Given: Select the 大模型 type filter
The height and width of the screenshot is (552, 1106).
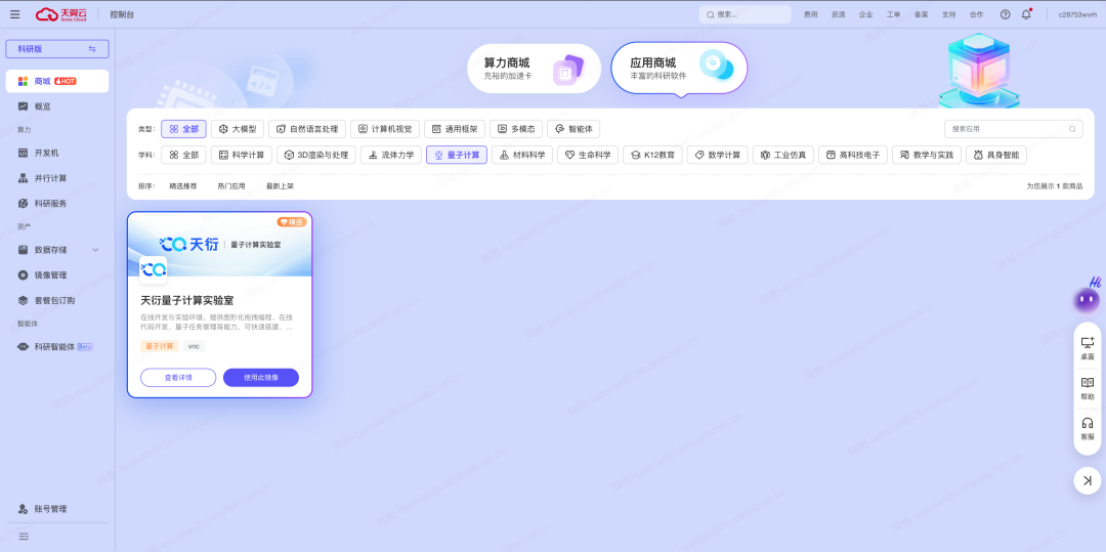Looking at the screenshot, I should pyautogui.click(x=237, y=129).
